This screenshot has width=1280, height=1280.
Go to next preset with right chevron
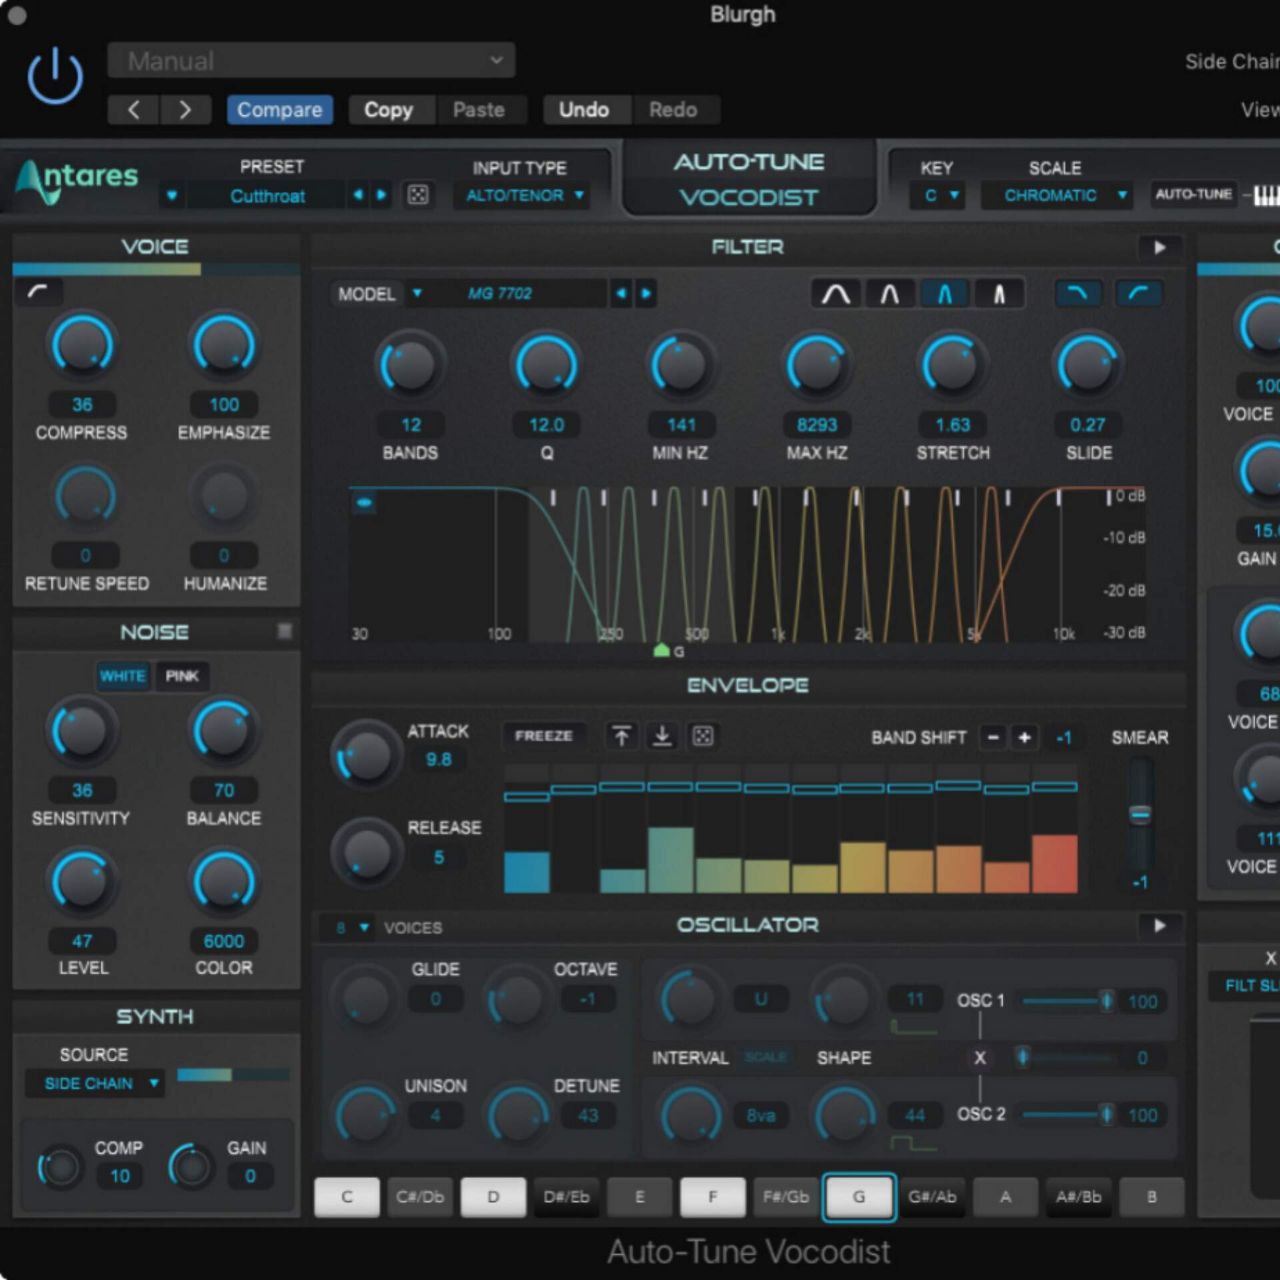click(x=185, y=110)
